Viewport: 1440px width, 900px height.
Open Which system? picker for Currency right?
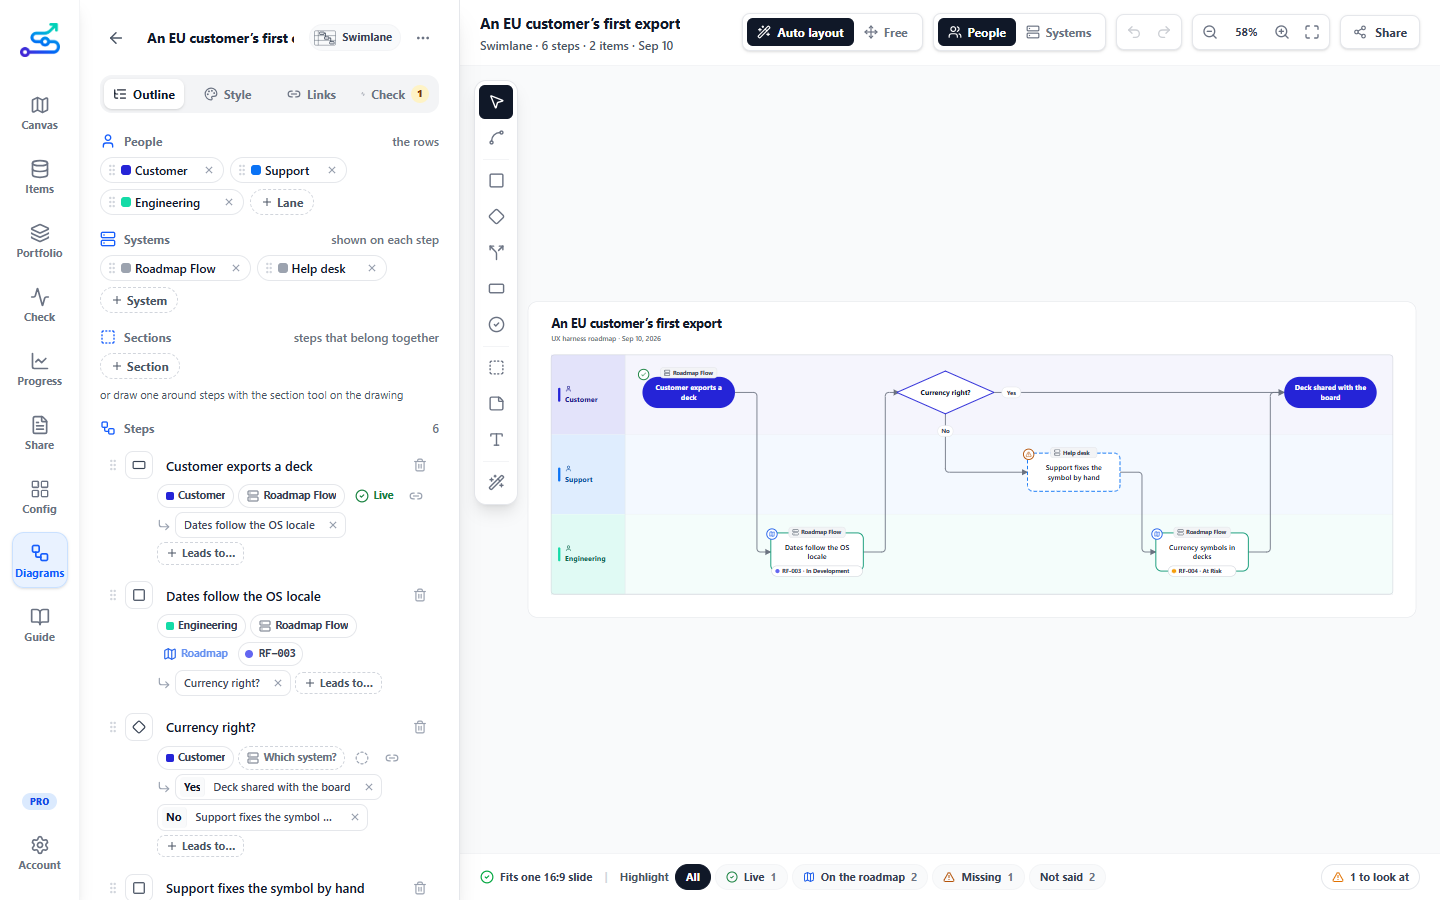pyautogui.click(x=291, y=758)
